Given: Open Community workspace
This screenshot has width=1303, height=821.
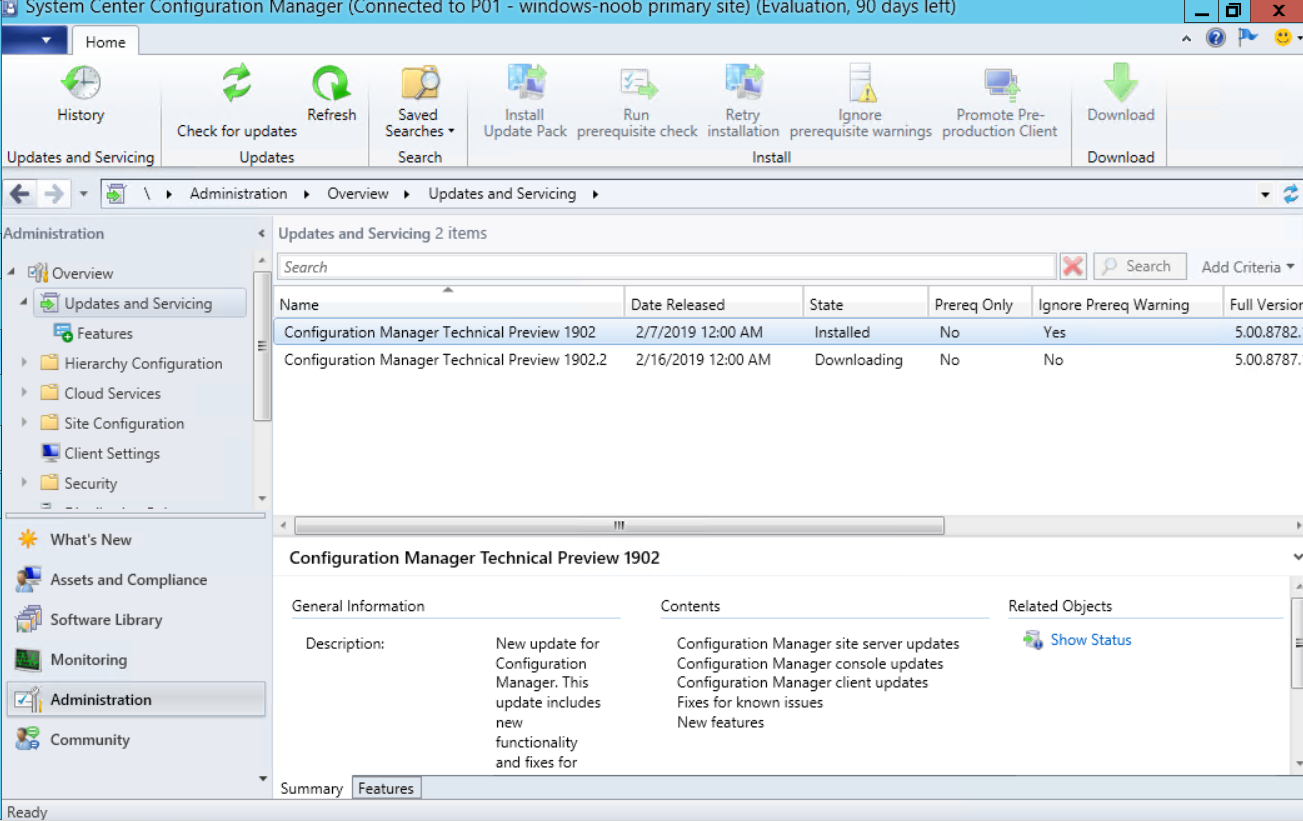Looking at the screenshot, I should [136, 740].
